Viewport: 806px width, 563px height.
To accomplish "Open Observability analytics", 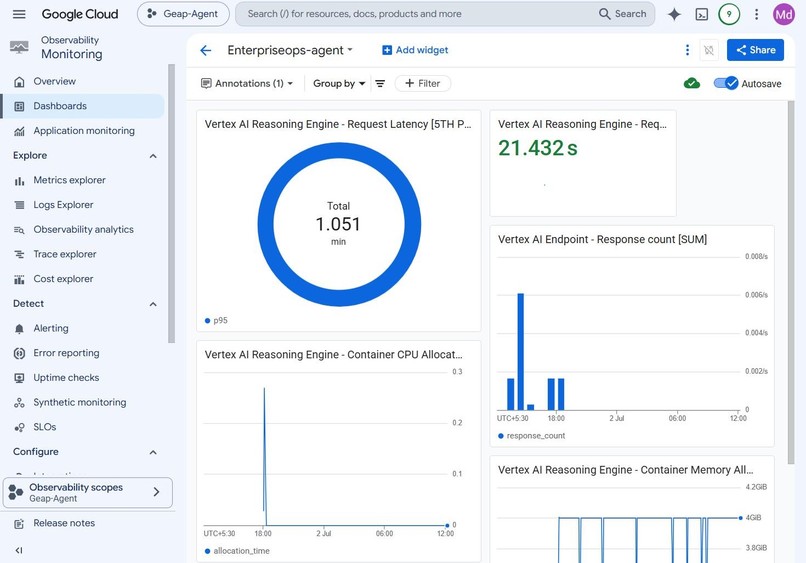I will tap(82, 229).
